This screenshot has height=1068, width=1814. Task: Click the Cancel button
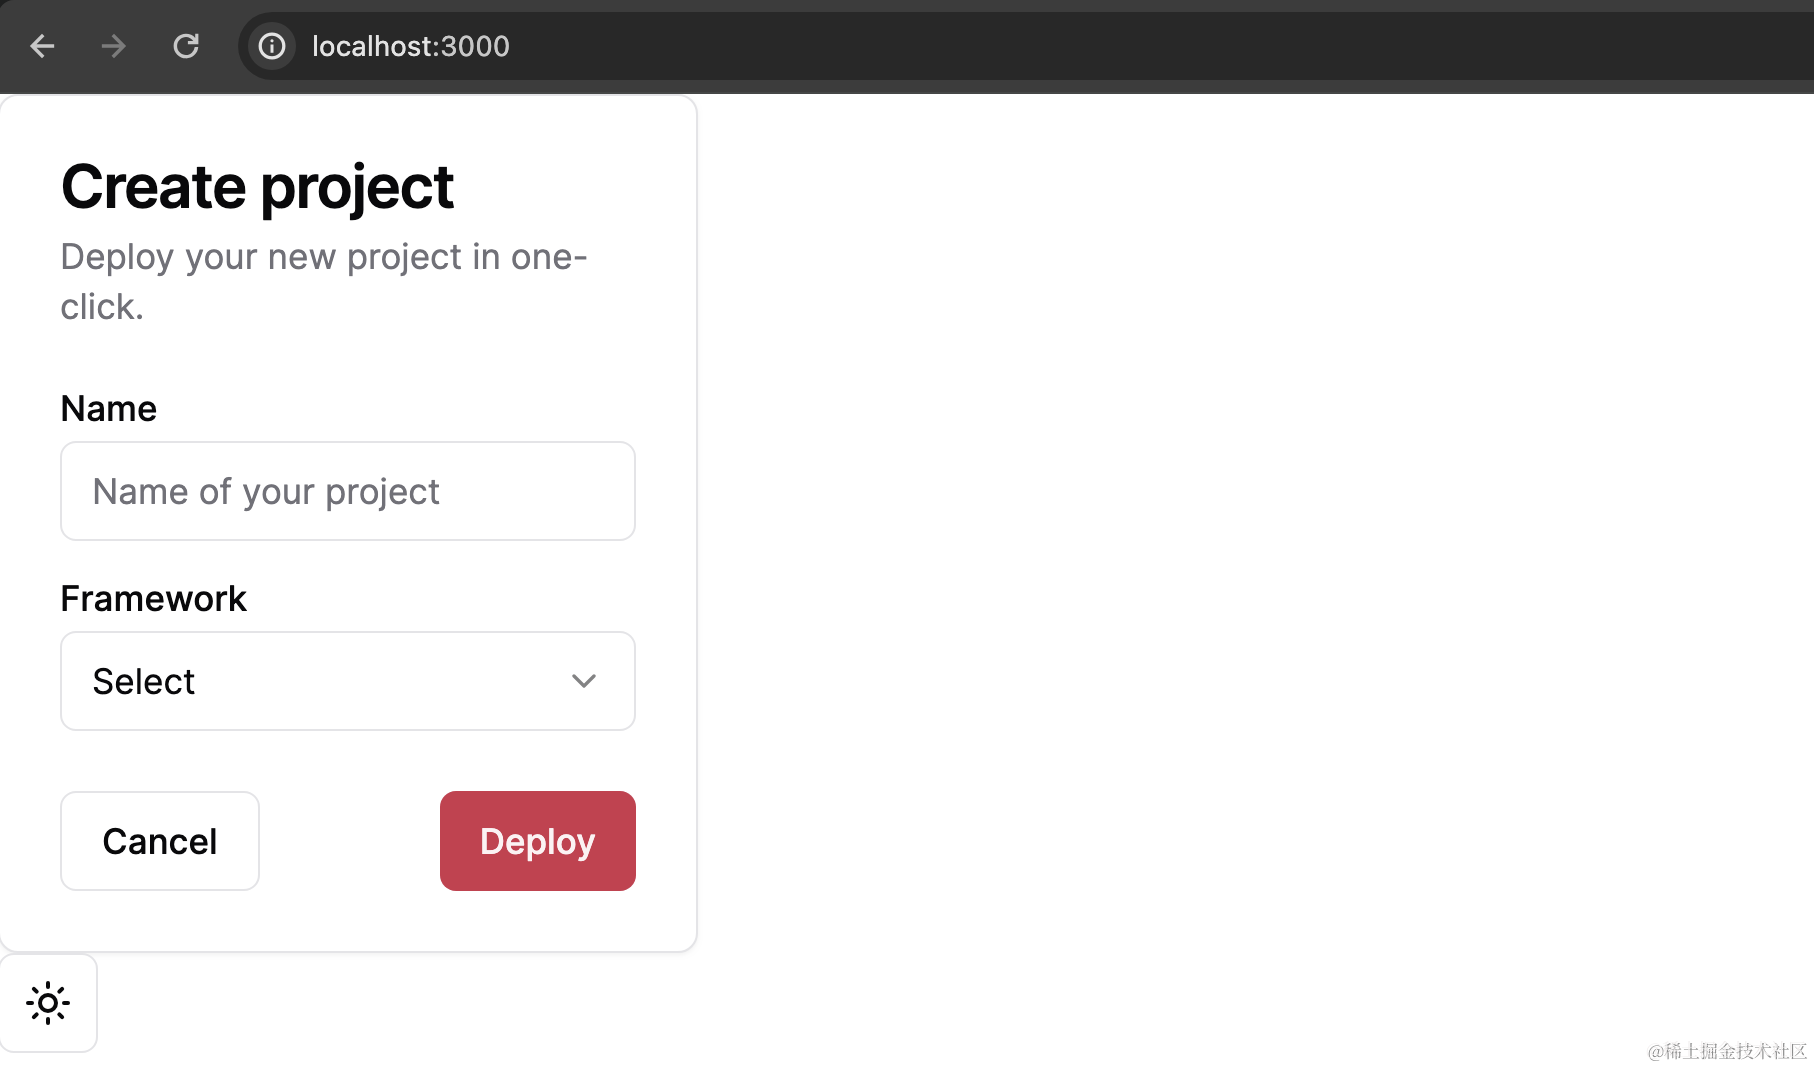160,841
